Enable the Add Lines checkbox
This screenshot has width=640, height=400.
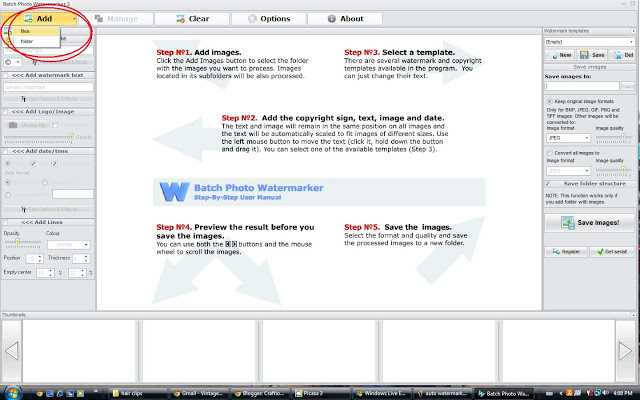5,222
